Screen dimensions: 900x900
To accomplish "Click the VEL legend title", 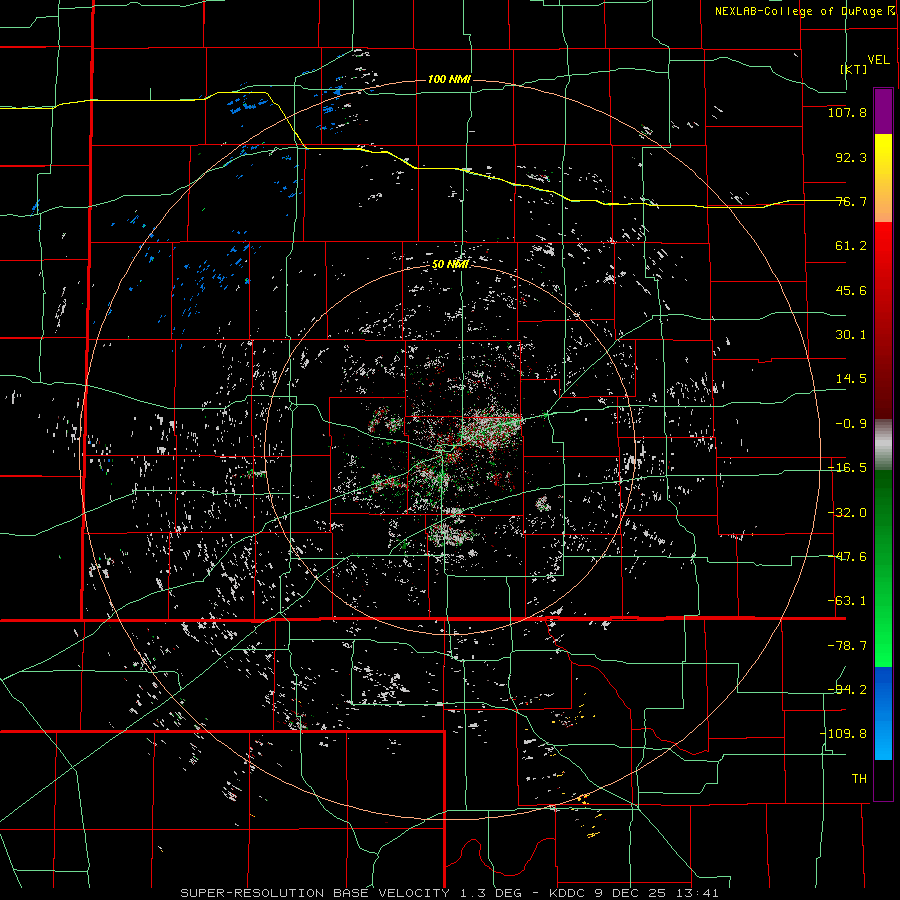I will click(878, 60).
